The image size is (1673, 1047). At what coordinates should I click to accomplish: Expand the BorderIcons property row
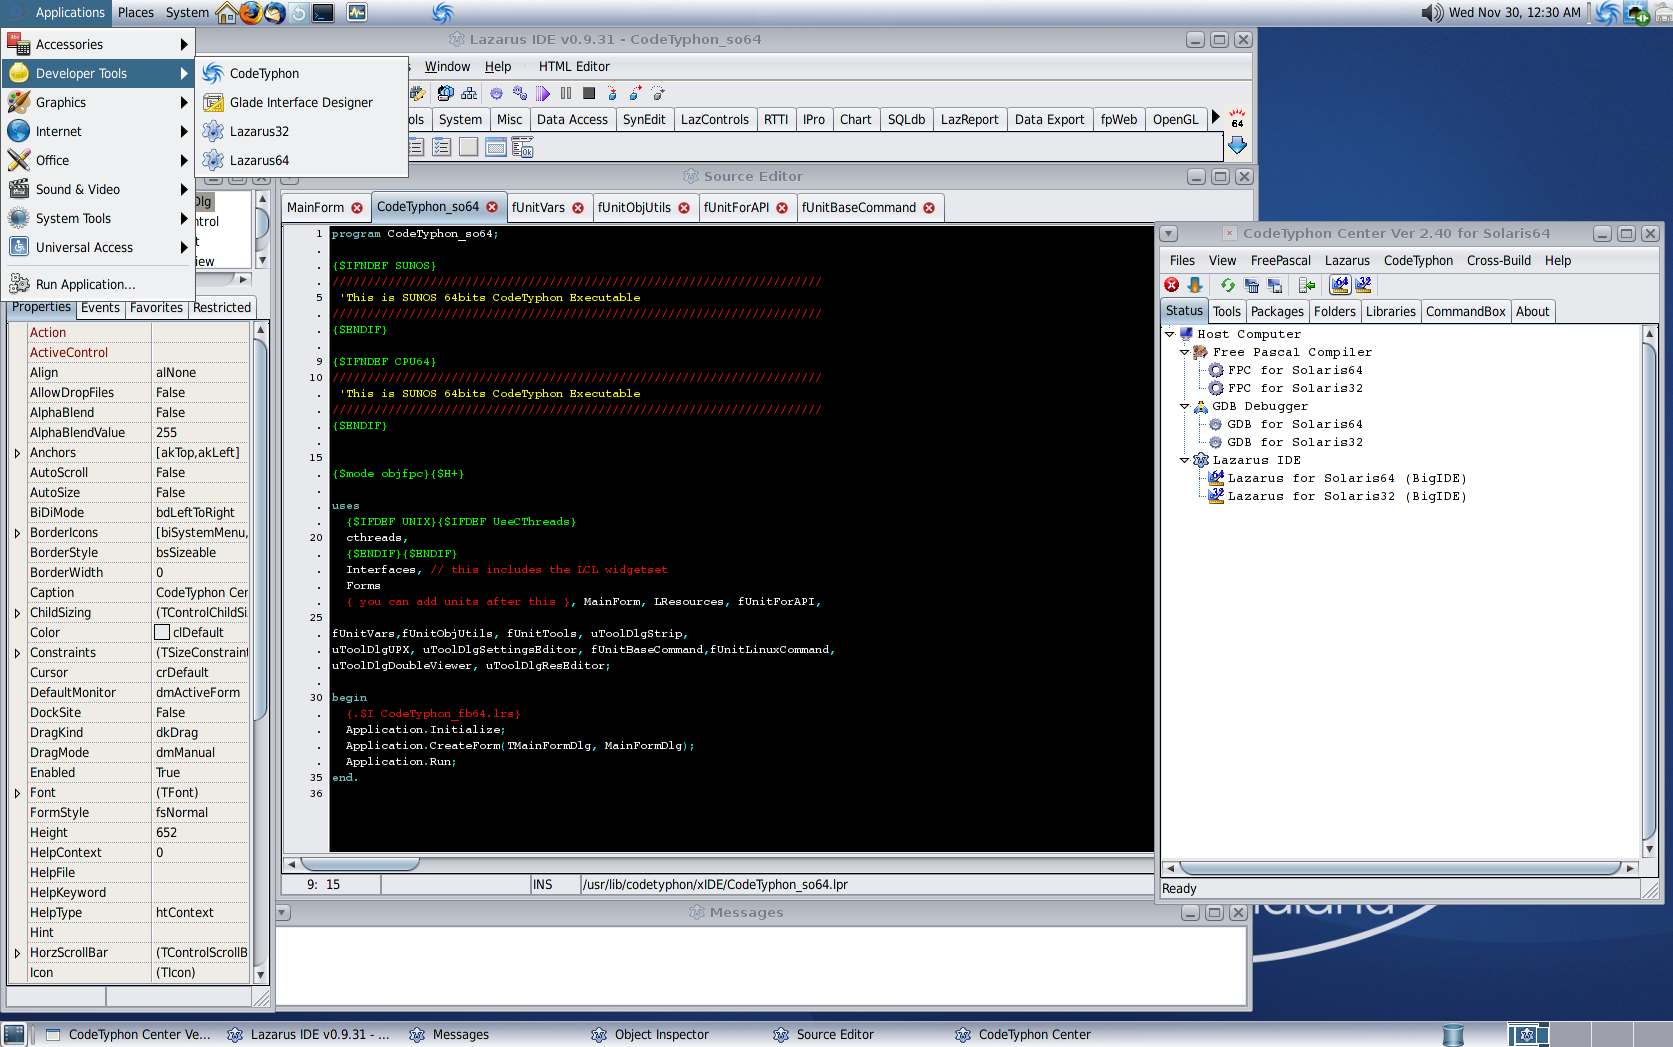tap(17, 533)
